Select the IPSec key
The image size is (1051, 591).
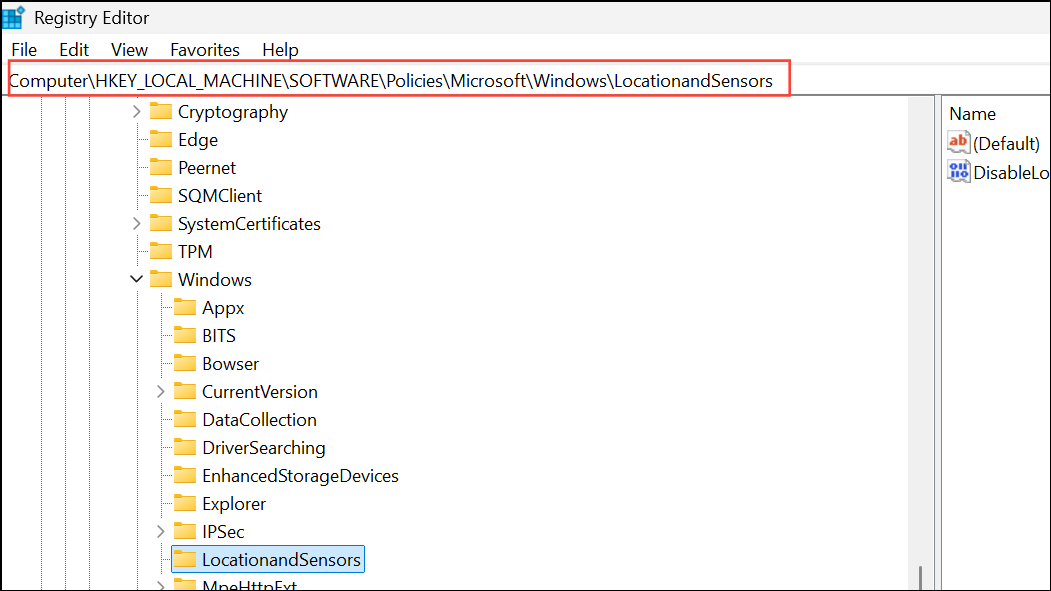pyautogui.click(x=223, y=532)
